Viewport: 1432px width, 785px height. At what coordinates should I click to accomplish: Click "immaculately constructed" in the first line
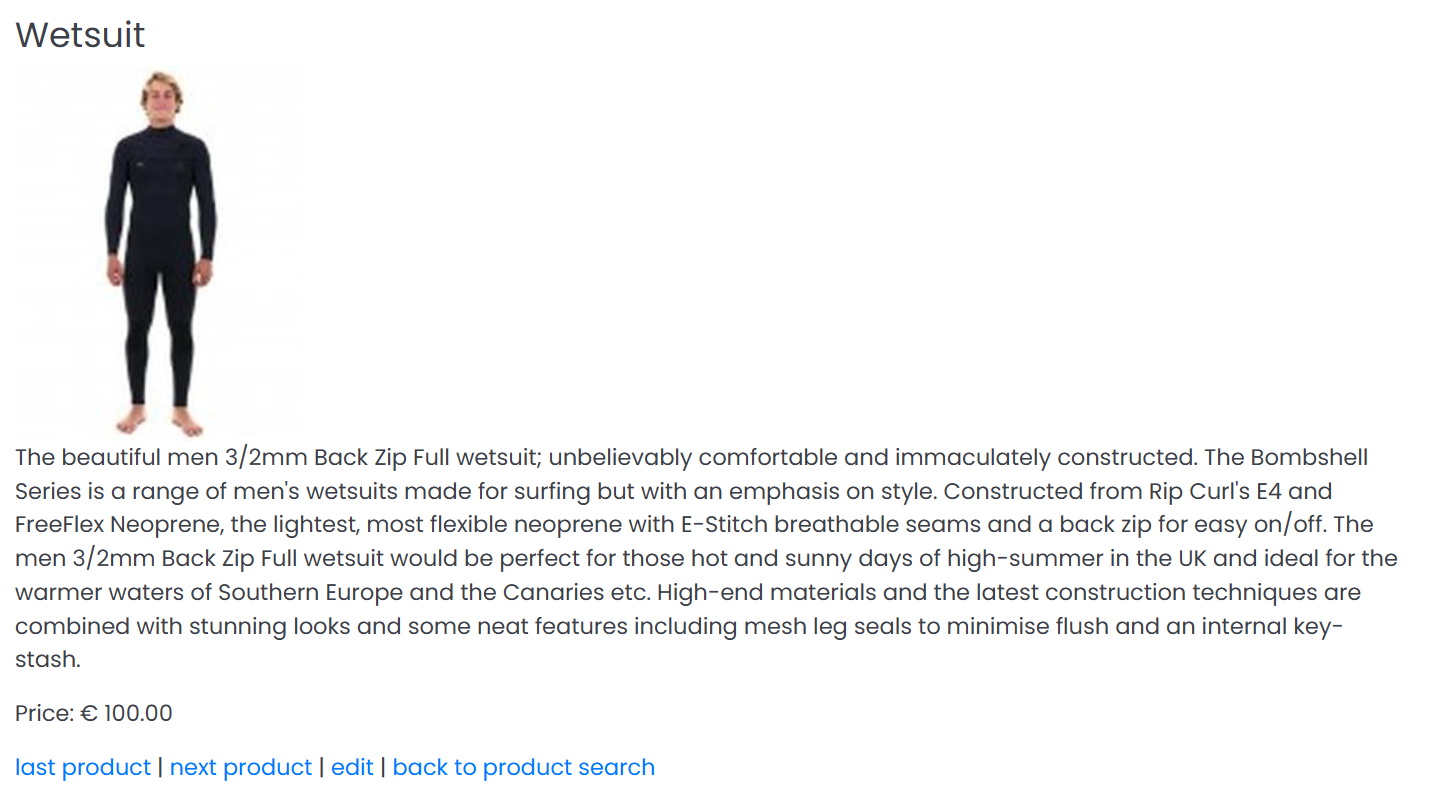(1044, 458)
